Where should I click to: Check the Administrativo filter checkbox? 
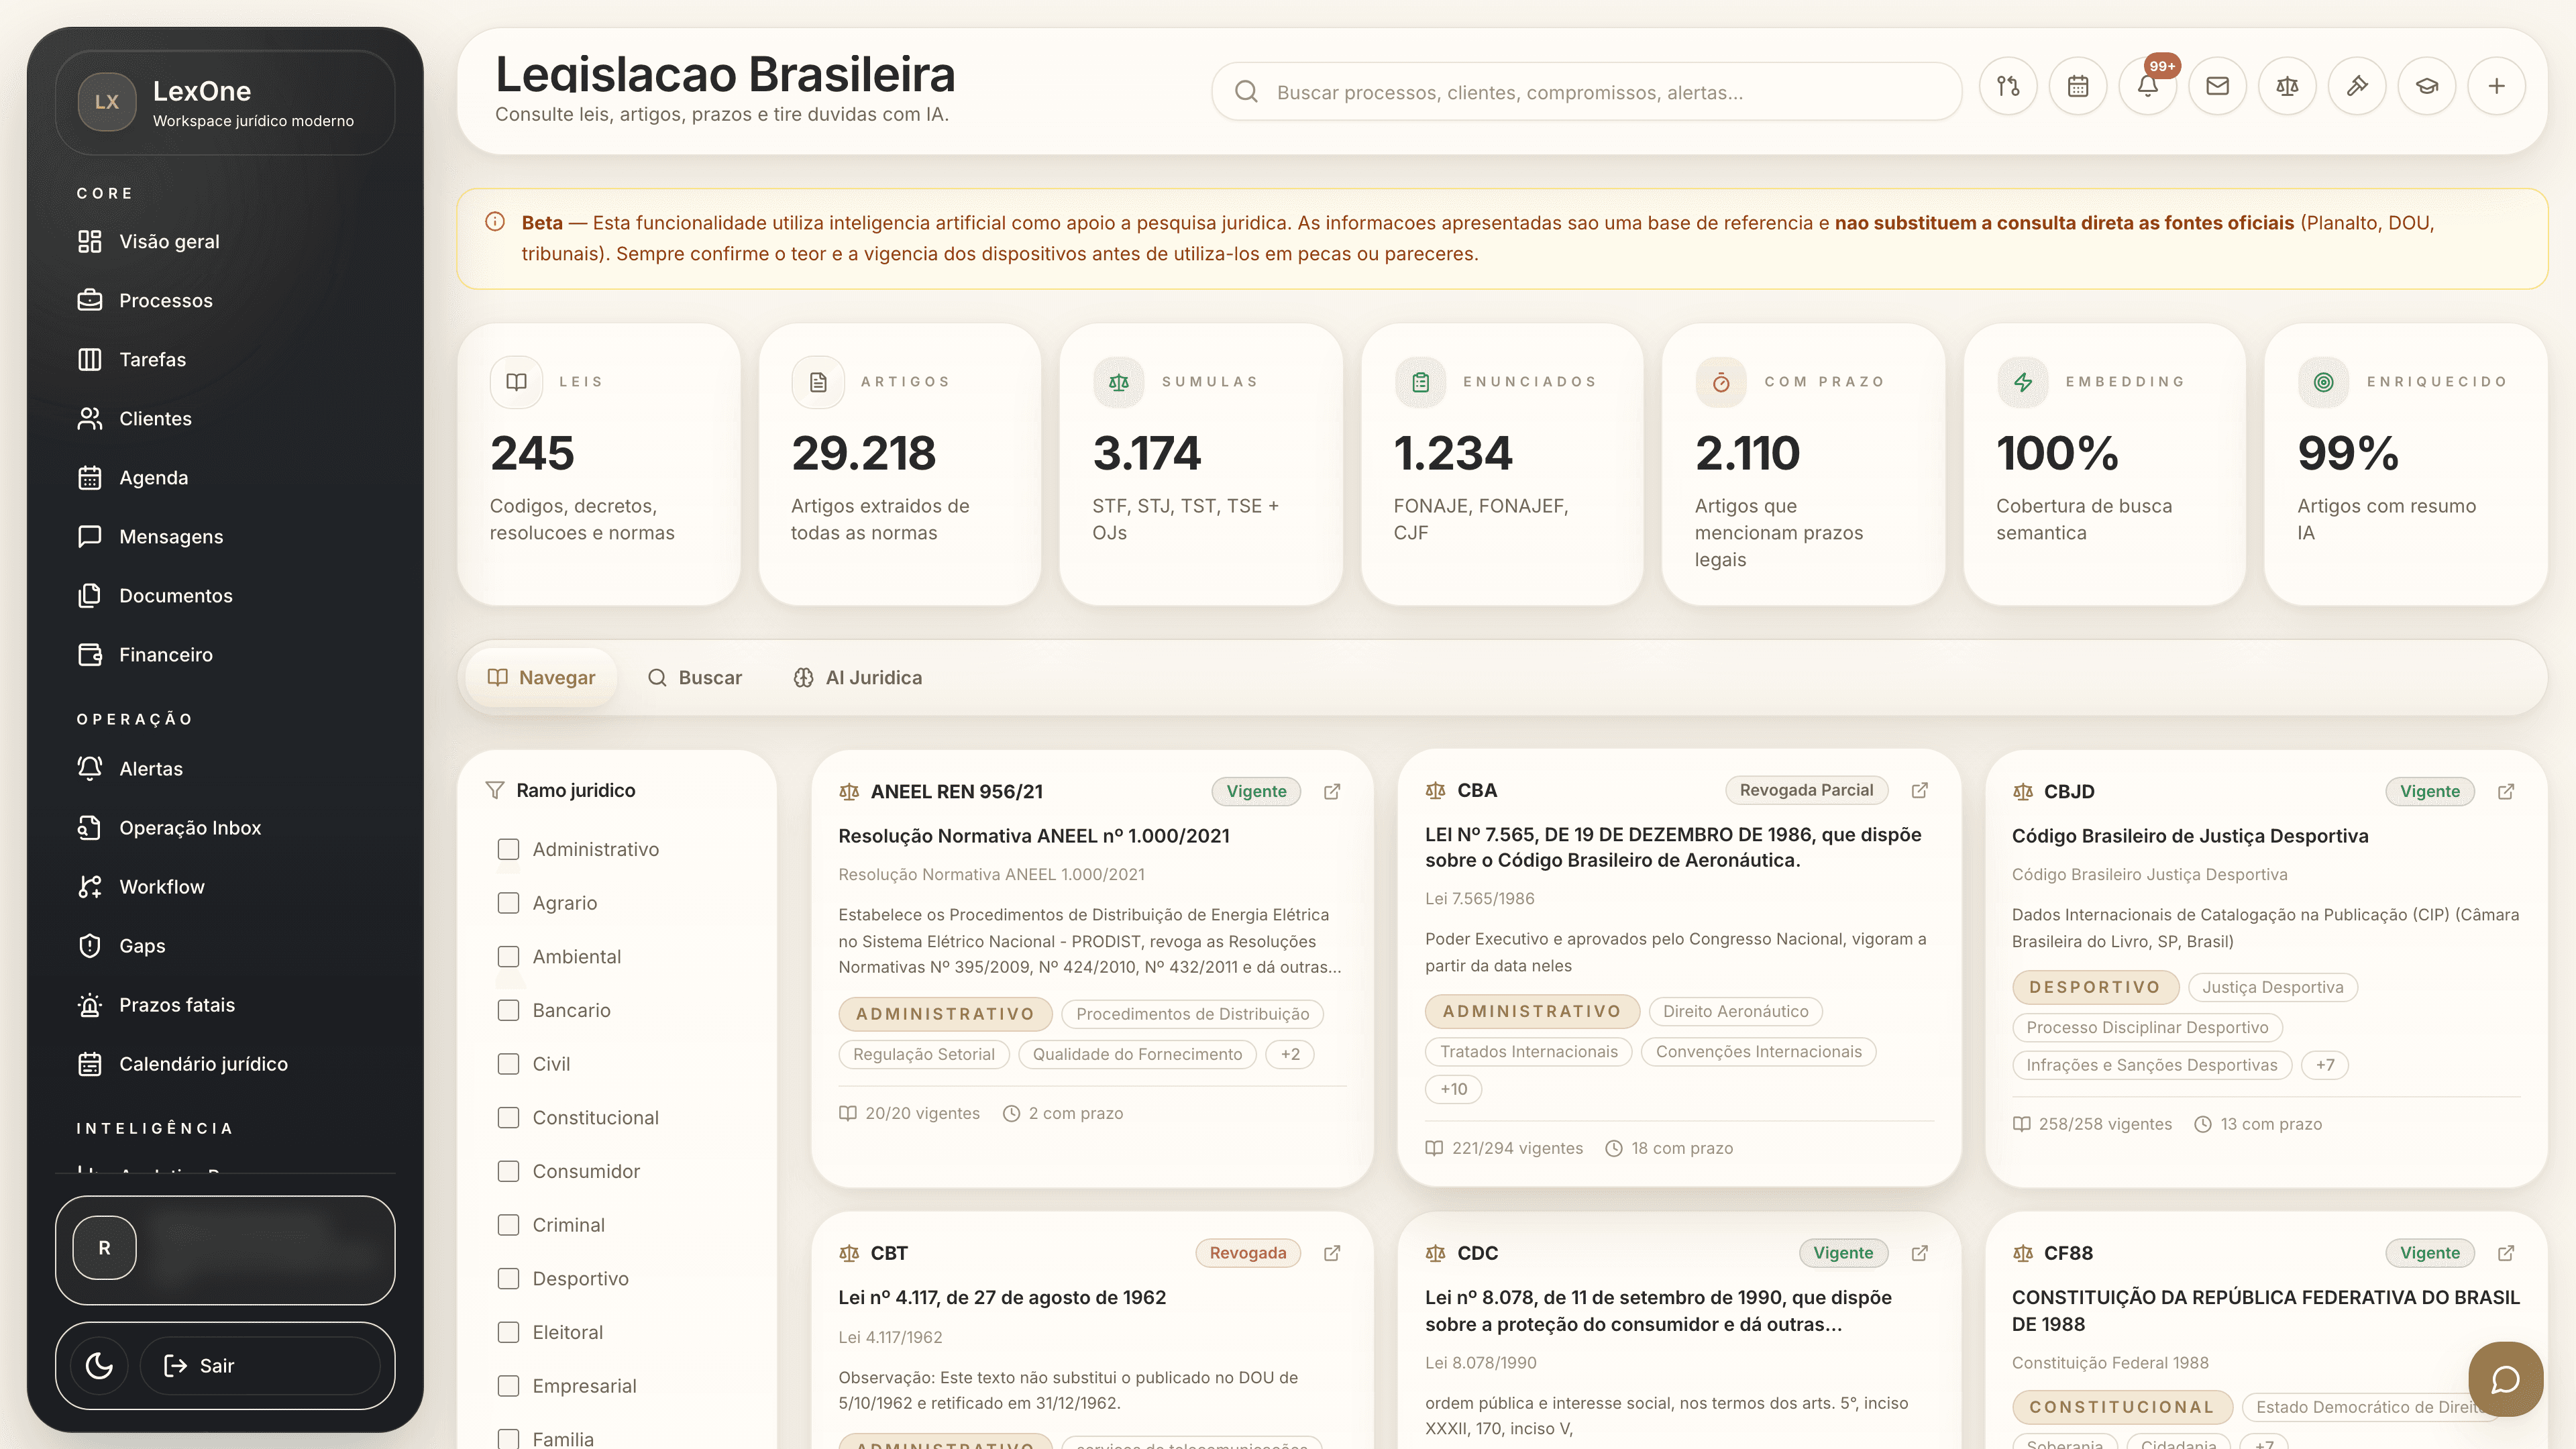(x=509, y=849)
